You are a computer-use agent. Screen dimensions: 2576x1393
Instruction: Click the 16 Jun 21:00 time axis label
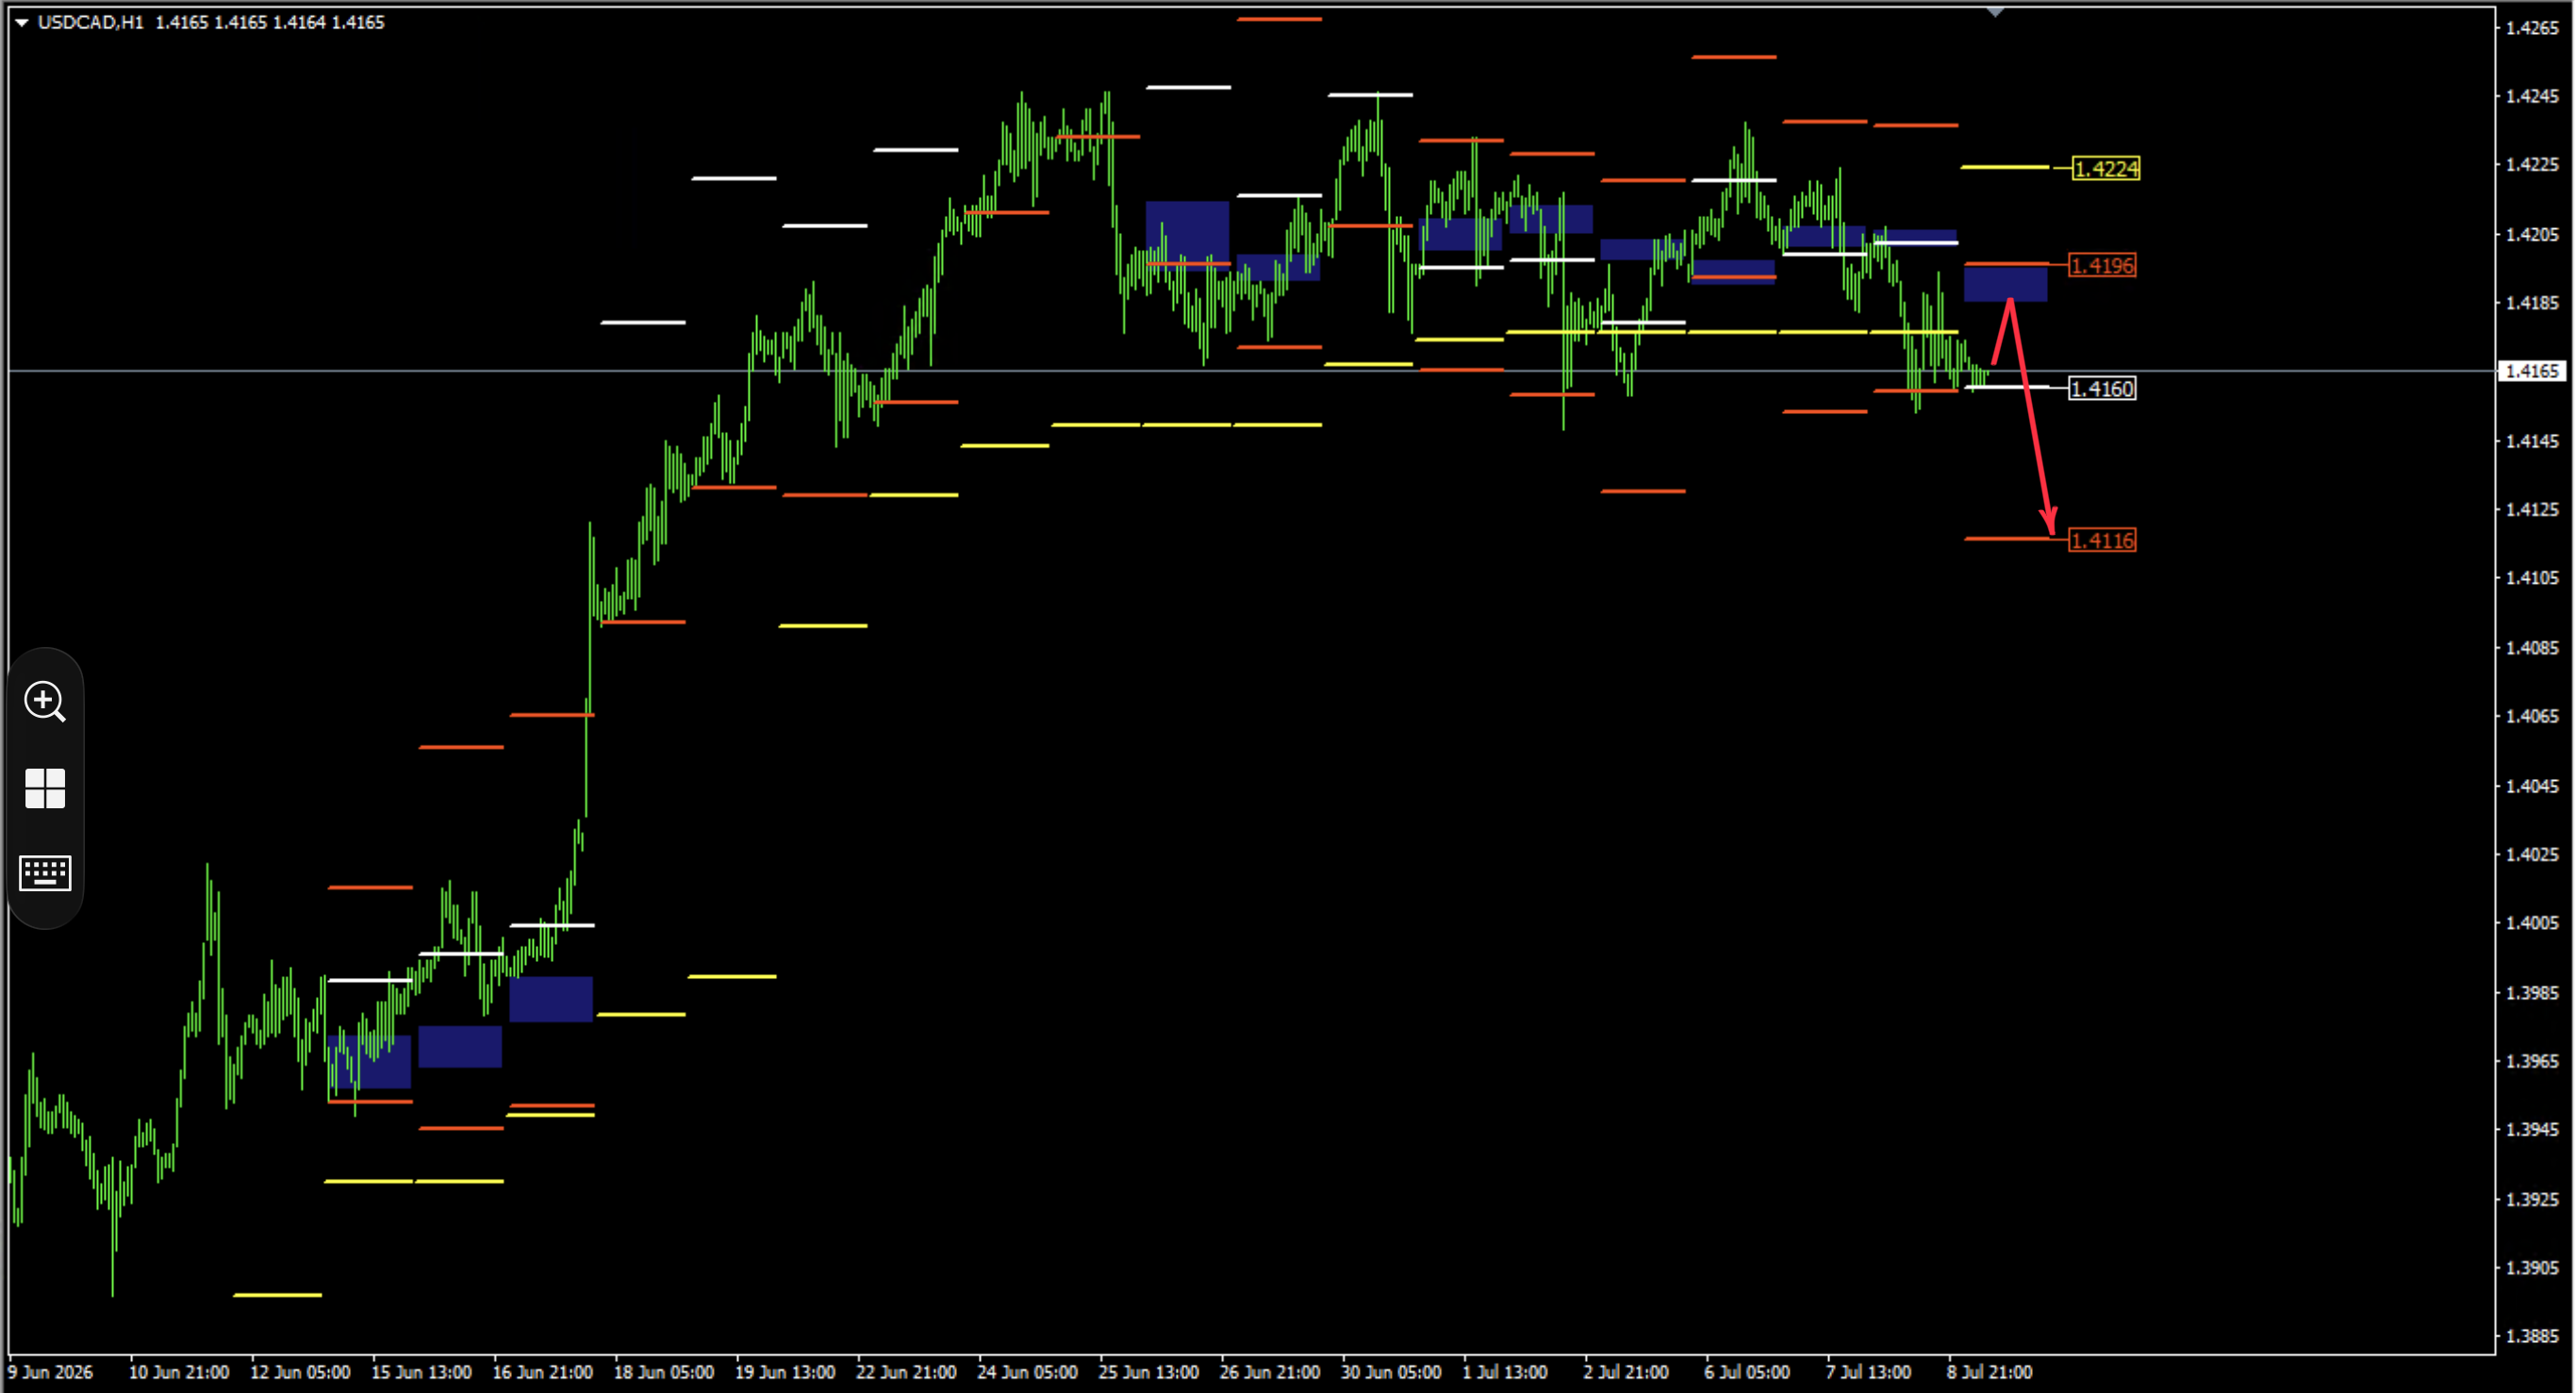(542, 1372)
